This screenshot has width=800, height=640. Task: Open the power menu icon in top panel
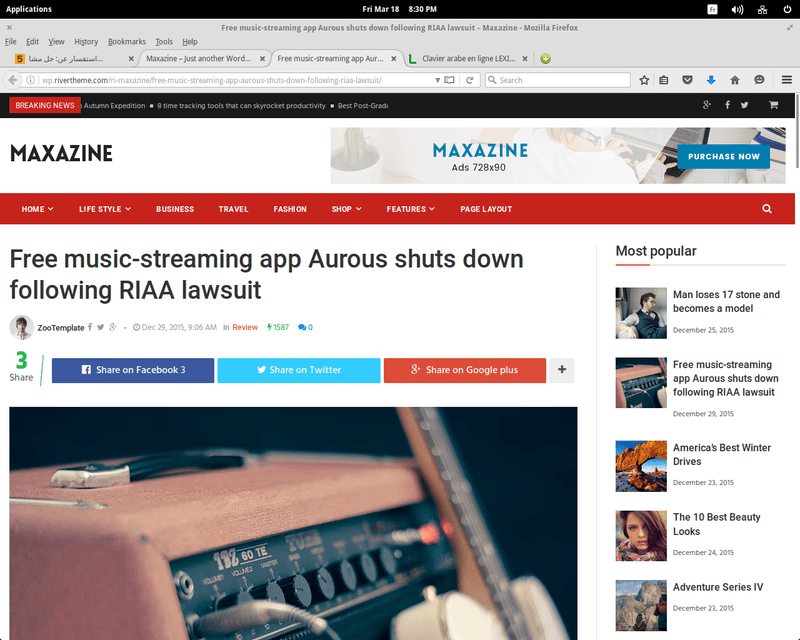[787, 9]
